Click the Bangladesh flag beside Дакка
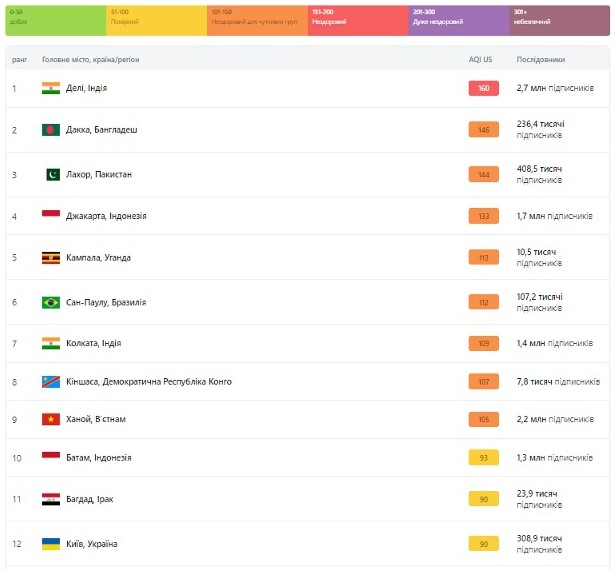This screenshot has height=570, width=615. [x=51, y=130]
